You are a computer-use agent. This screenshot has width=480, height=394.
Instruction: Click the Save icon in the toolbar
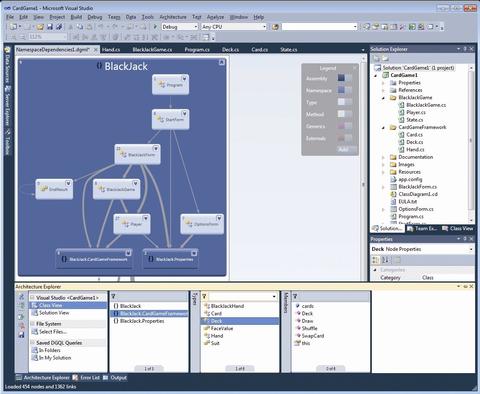coord(50,27)
